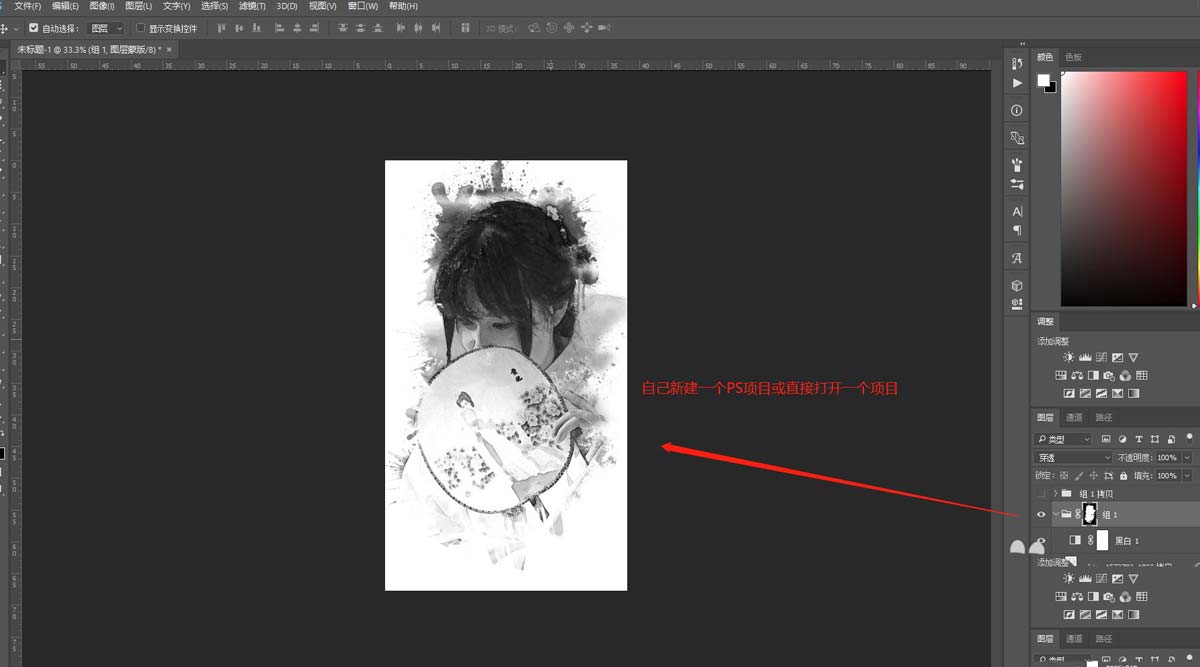Open the 文件(F) menu

[x=27, y=6]
